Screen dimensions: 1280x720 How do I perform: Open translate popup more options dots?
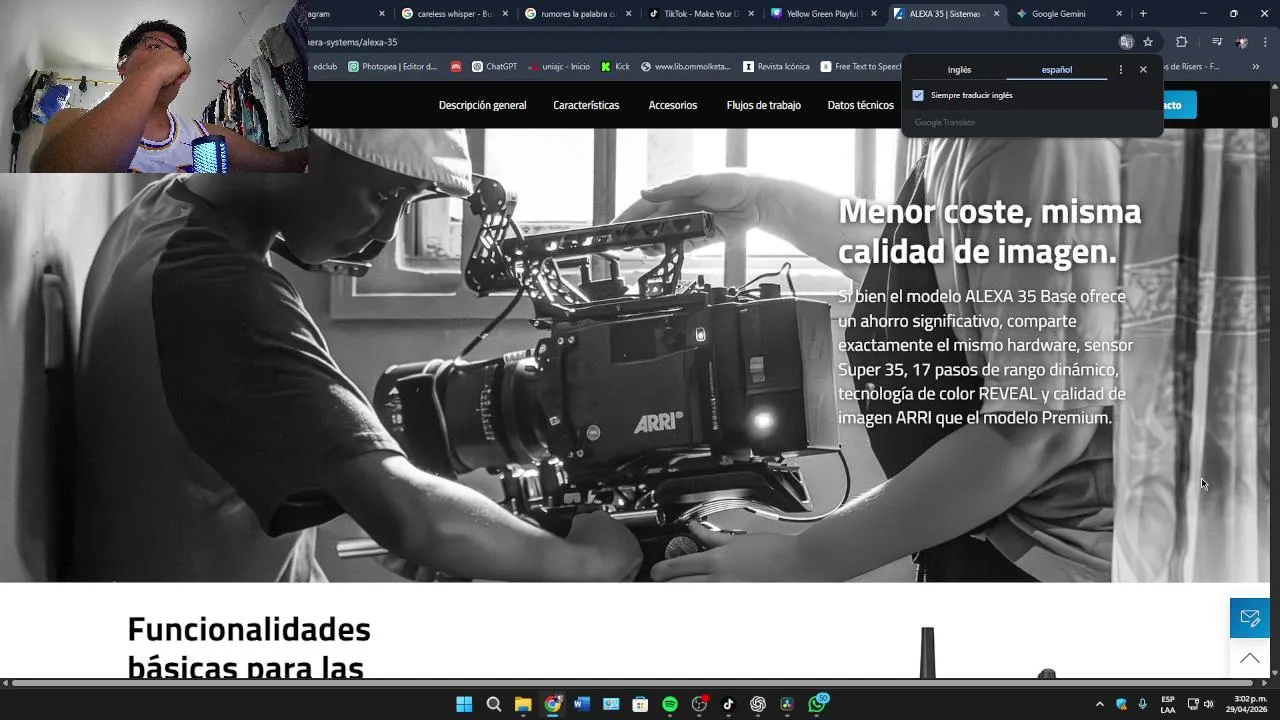[x=1120, y=70]
